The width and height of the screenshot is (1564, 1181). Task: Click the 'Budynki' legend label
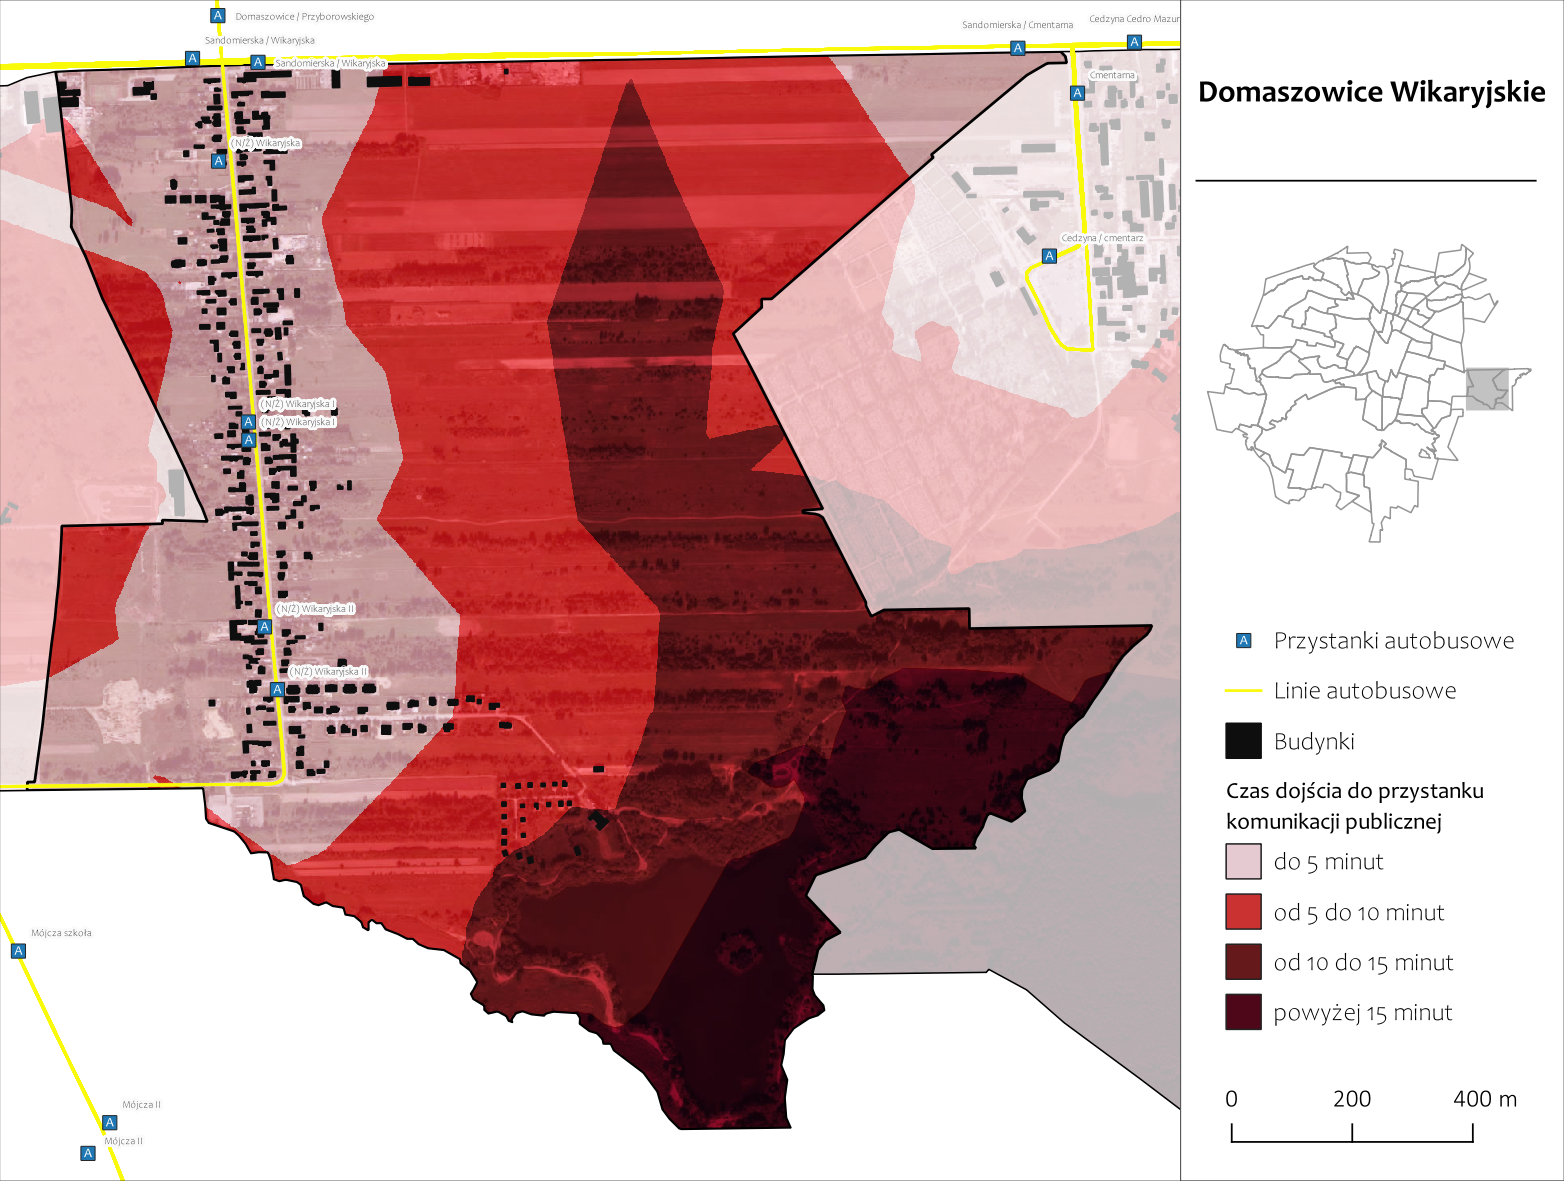click(1314, 742)
